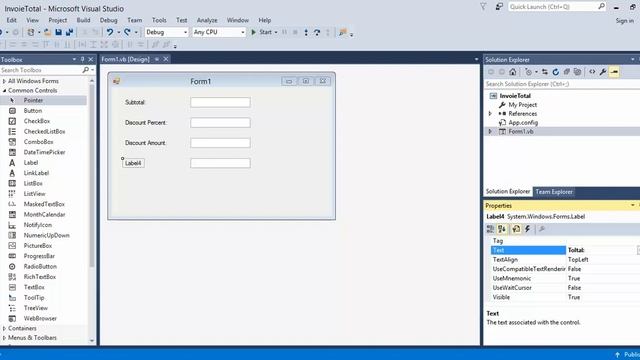Click the Redo arrow icon
640x360 pixels.
(x=127, y=32)
